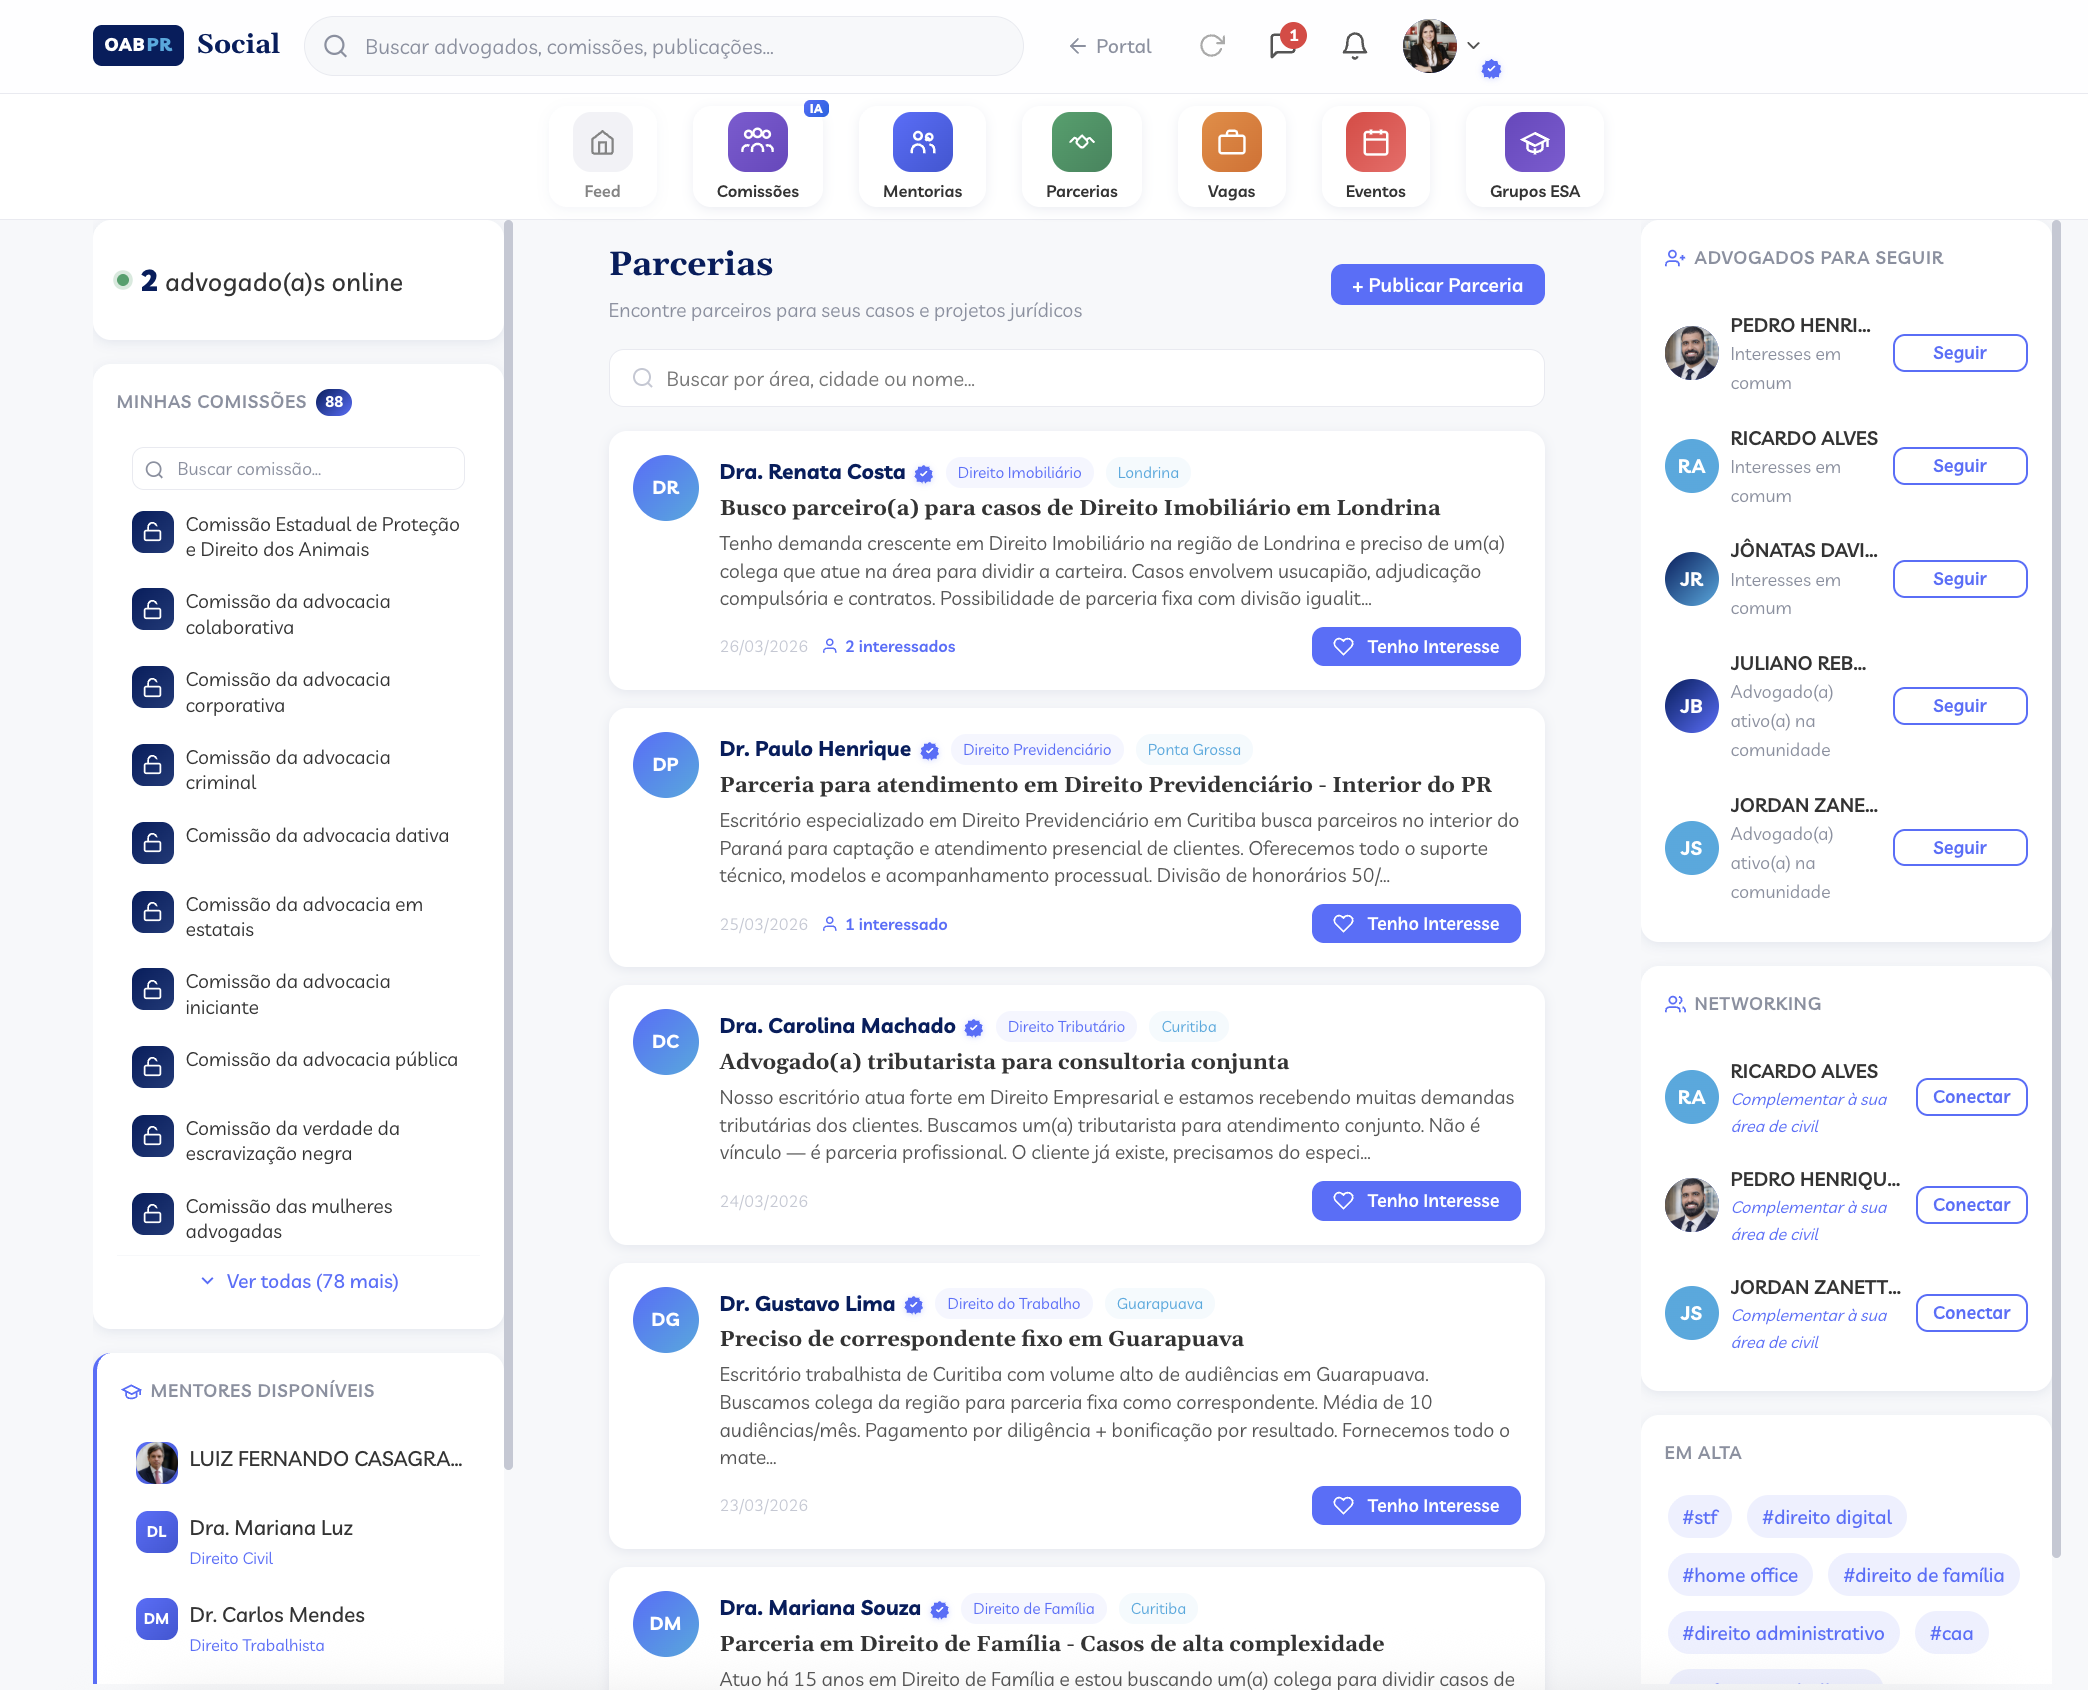
Task: Switch to the Parcerias tab
Action: tap(1081, 157)
